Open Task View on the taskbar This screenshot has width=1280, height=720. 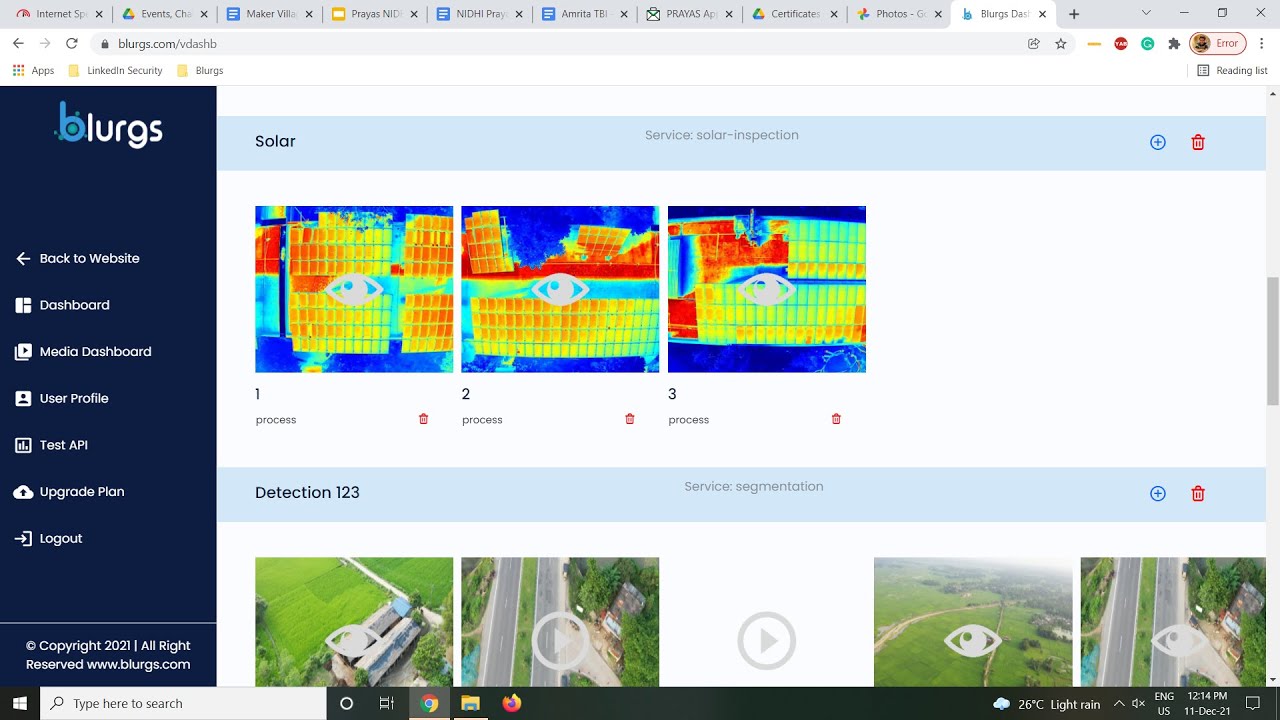387,703
